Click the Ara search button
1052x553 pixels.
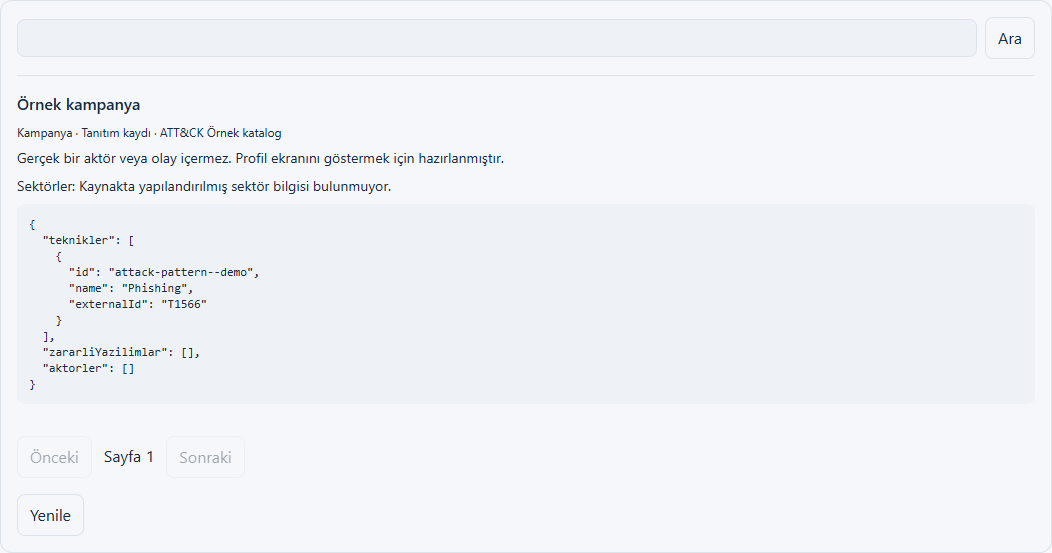tap(1010, 38)
